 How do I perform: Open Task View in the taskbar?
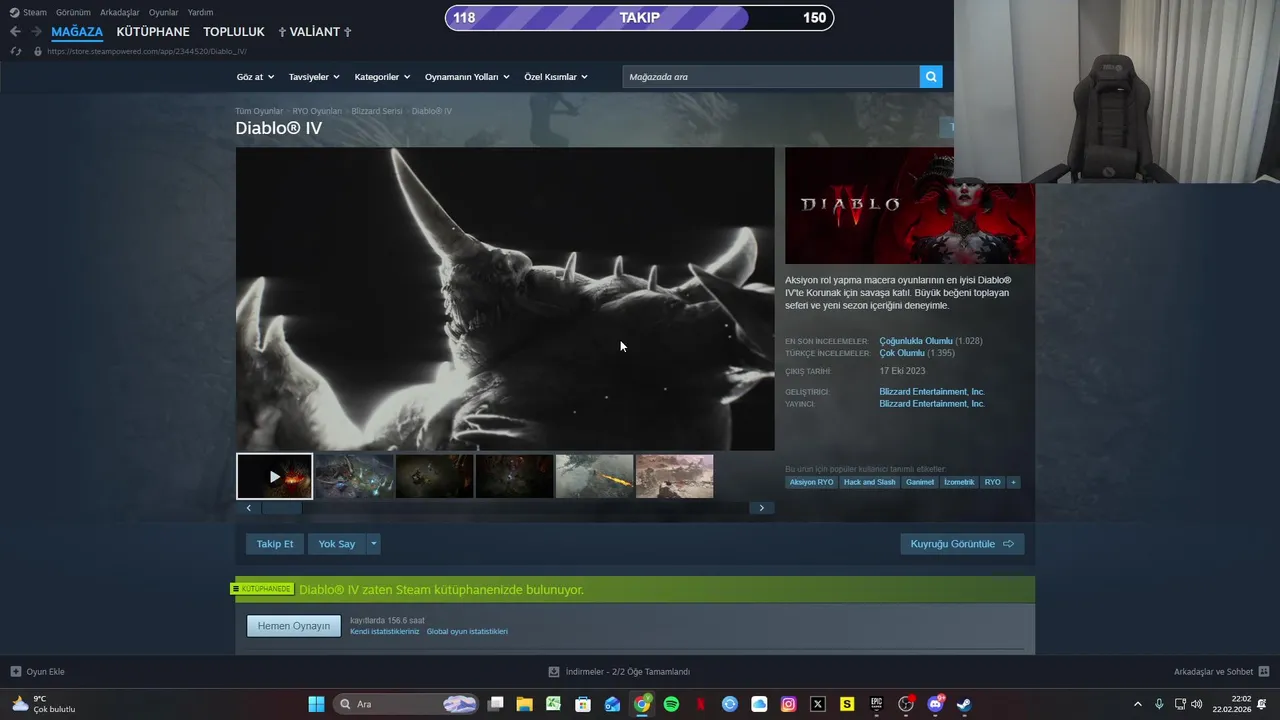pos(495,704)
